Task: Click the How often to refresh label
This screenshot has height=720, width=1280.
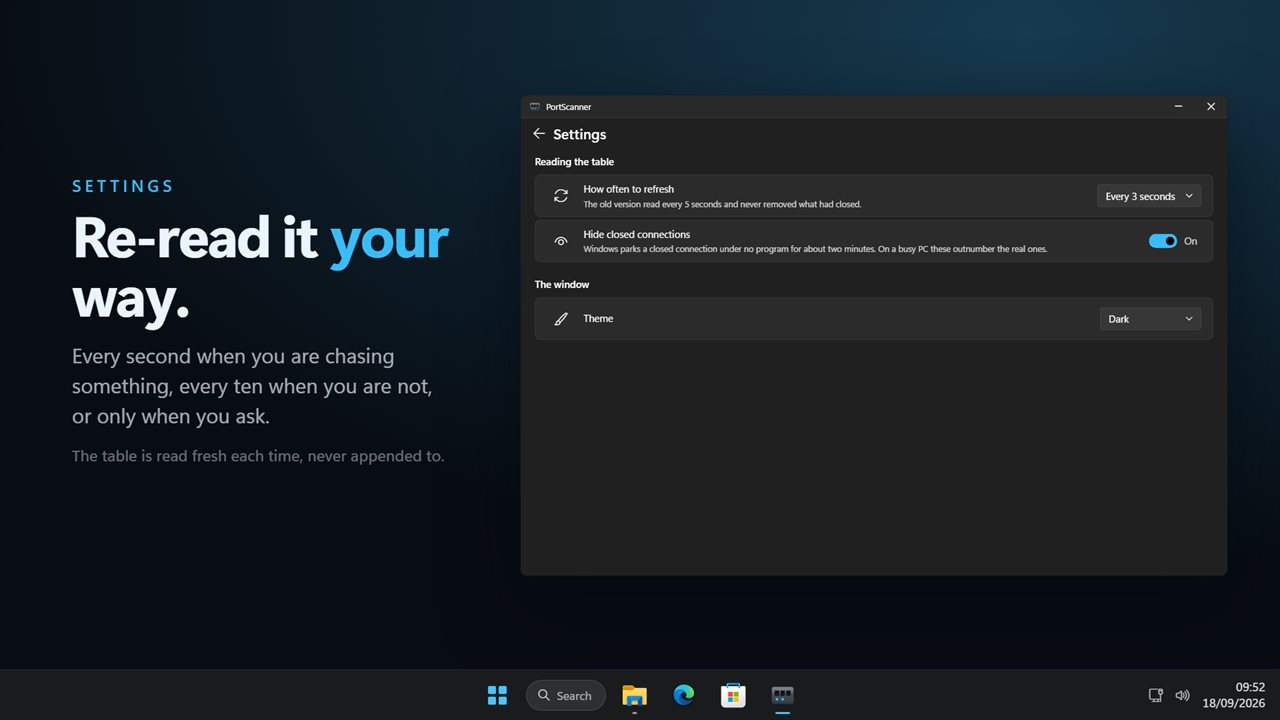Action: [x=629, y=189]
